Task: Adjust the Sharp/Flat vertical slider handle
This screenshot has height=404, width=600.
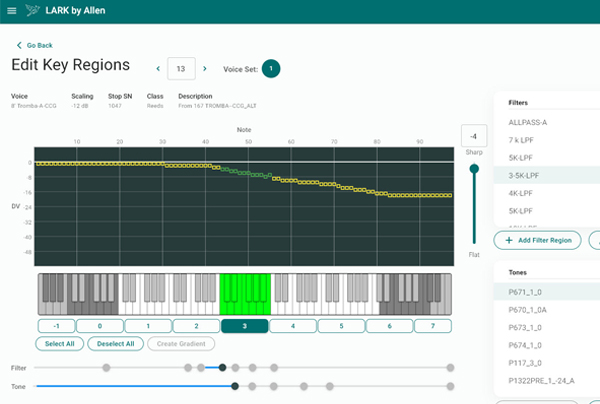Action: [474, 169]
